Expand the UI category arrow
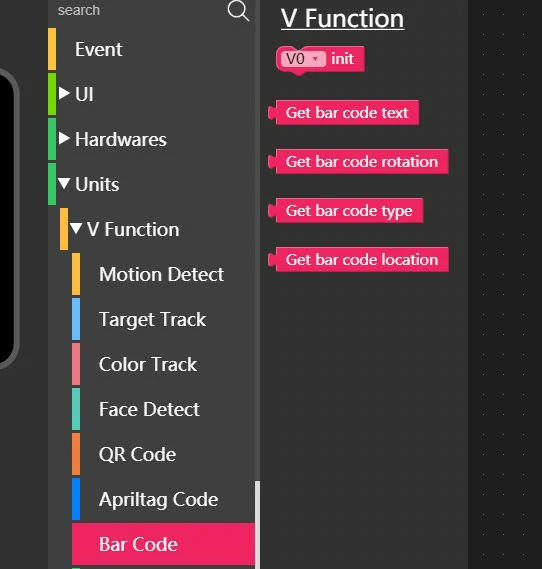The width and height of the screenshot is (542, 569). 64,93
